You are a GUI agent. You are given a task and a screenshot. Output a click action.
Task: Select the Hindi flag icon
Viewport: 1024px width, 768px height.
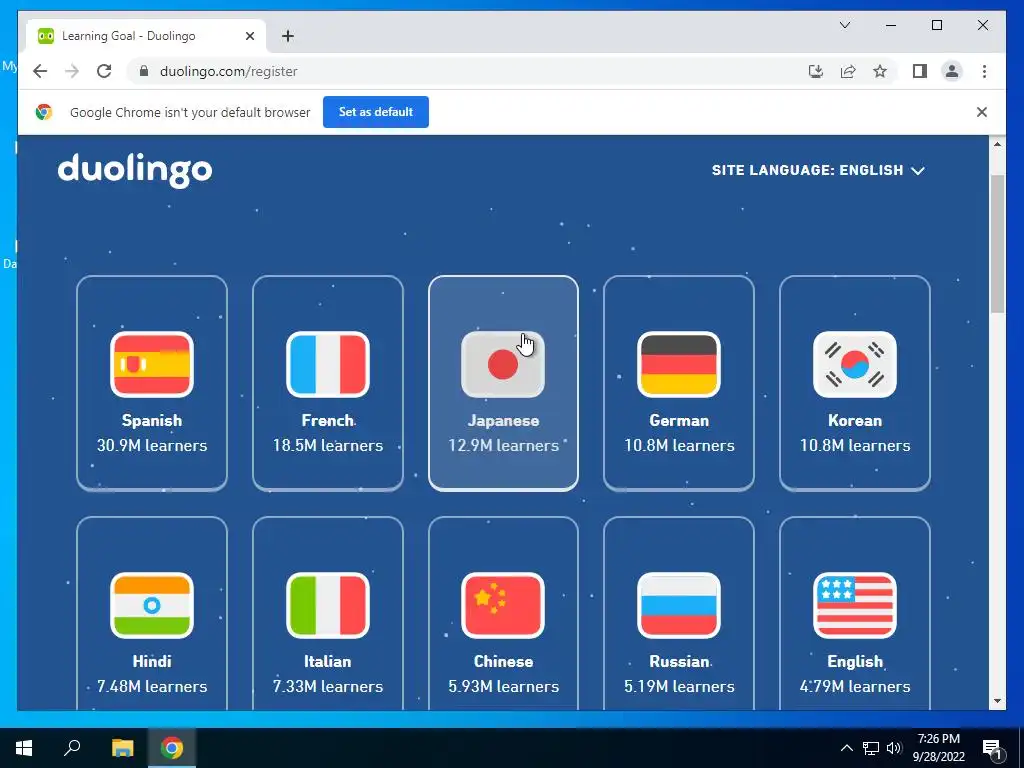[152, 605]
